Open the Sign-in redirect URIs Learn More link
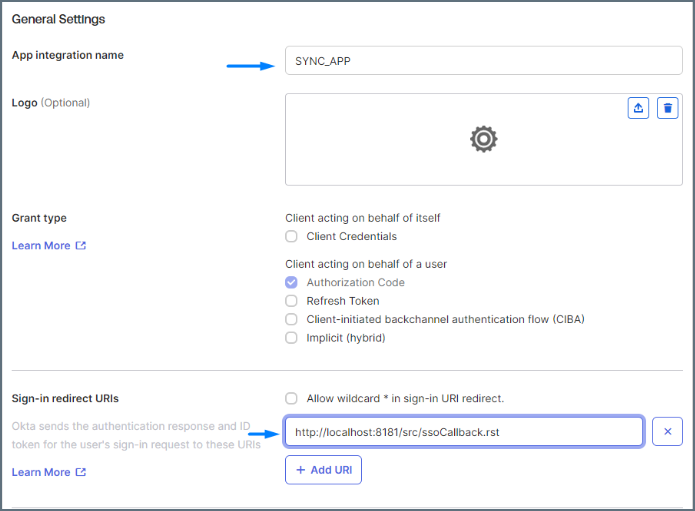The height and width of the screenshot is (511, 695). coord(41,472)
